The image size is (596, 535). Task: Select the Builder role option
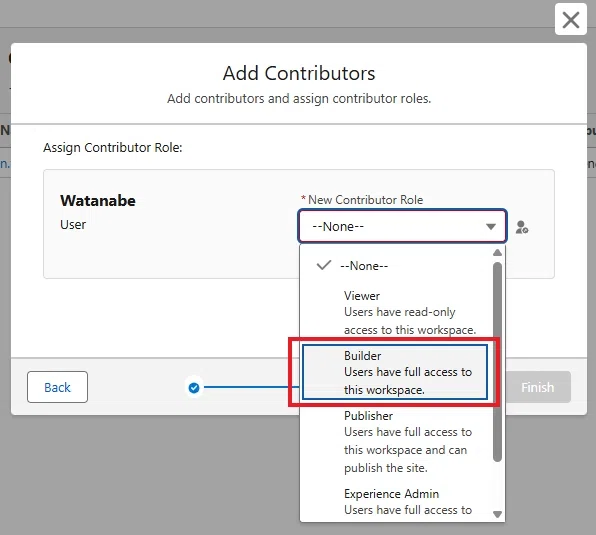click(395, 372)
